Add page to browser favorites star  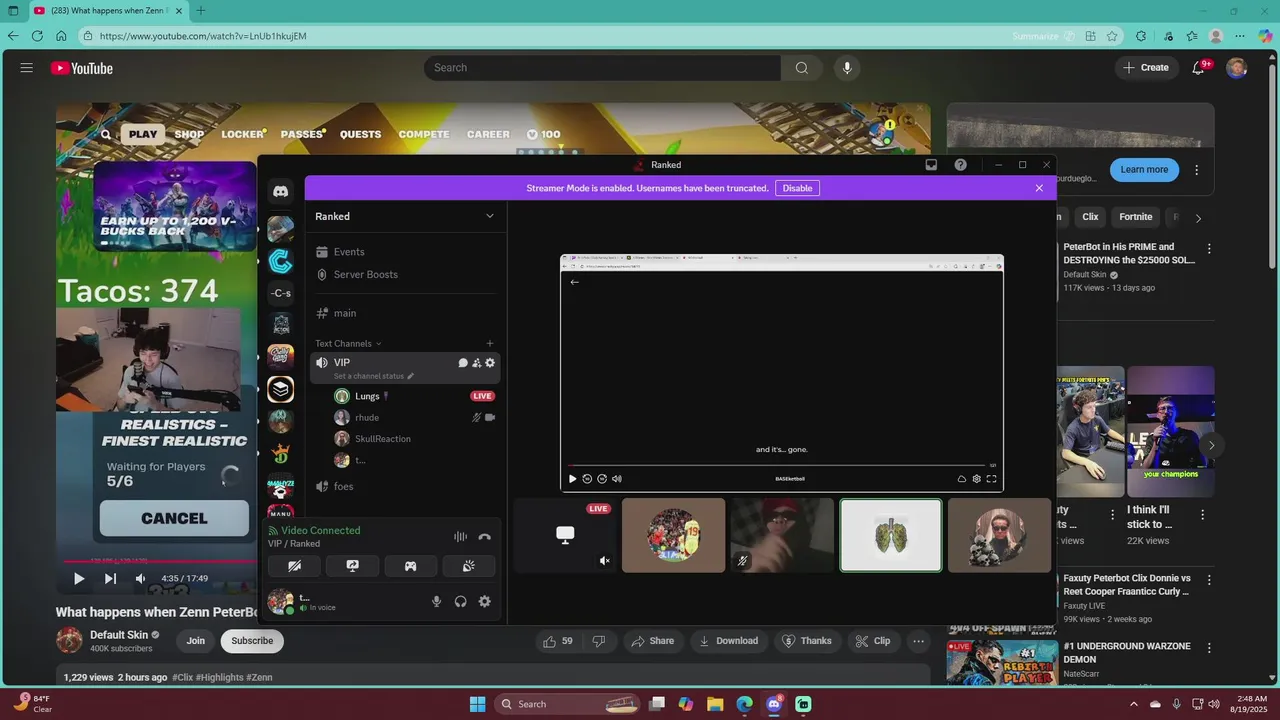pyautogui.click(x=1112, y=36)
